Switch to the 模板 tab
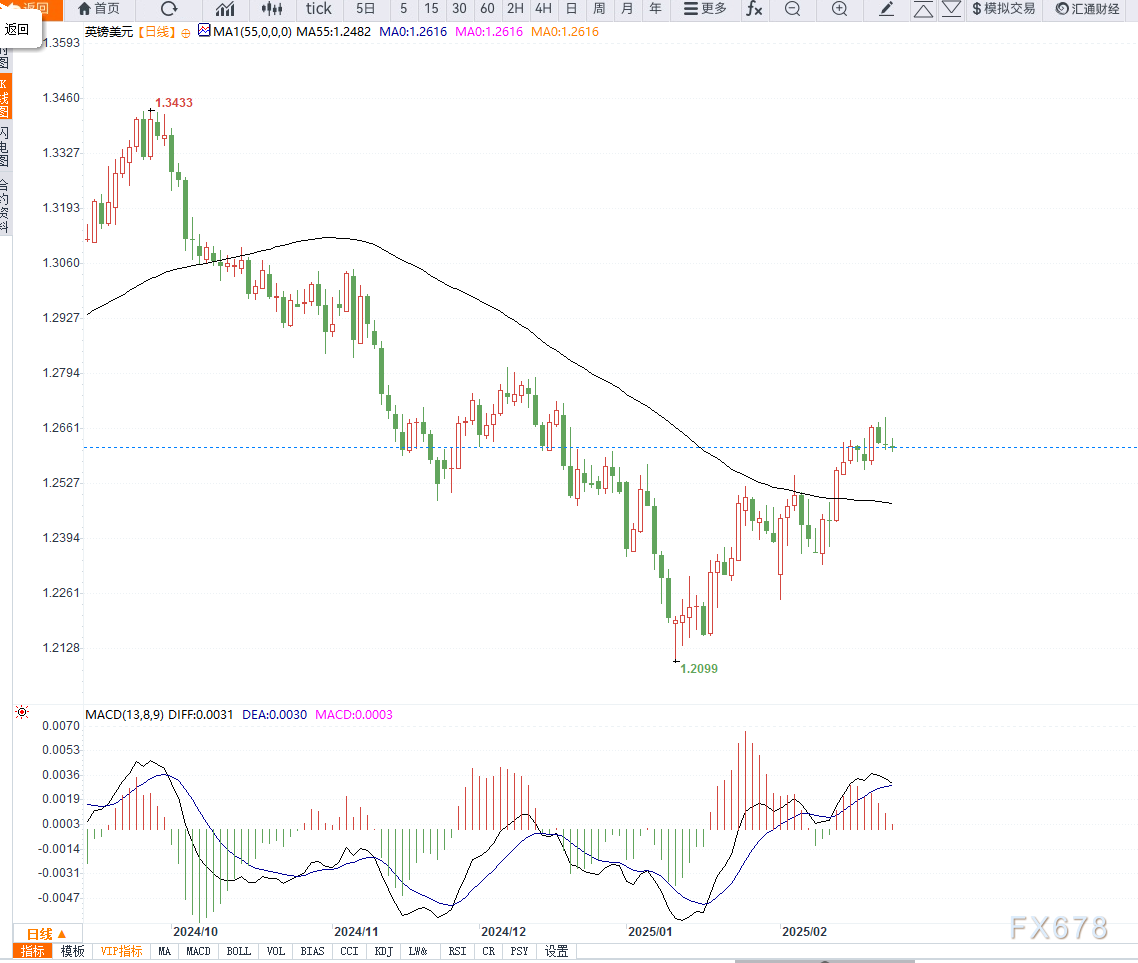 (x=72, y=951)
